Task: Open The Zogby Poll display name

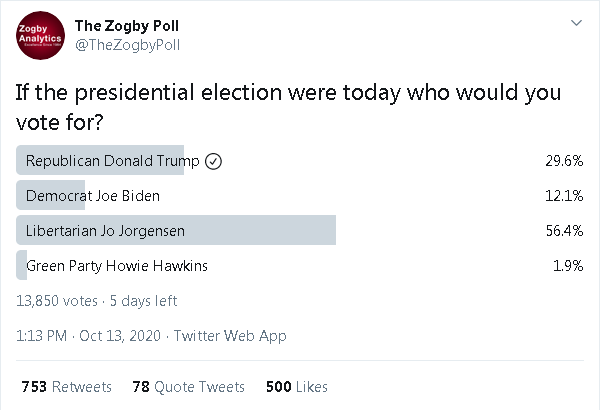Action: 127,26
